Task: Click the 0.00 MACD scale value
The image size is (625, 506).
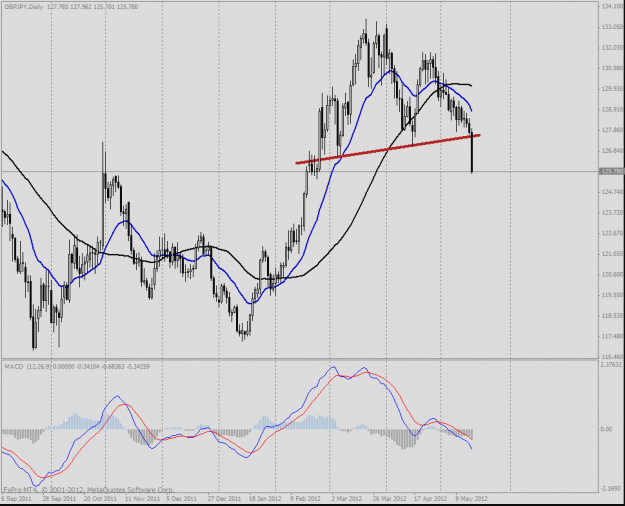Action: [606, 429]
